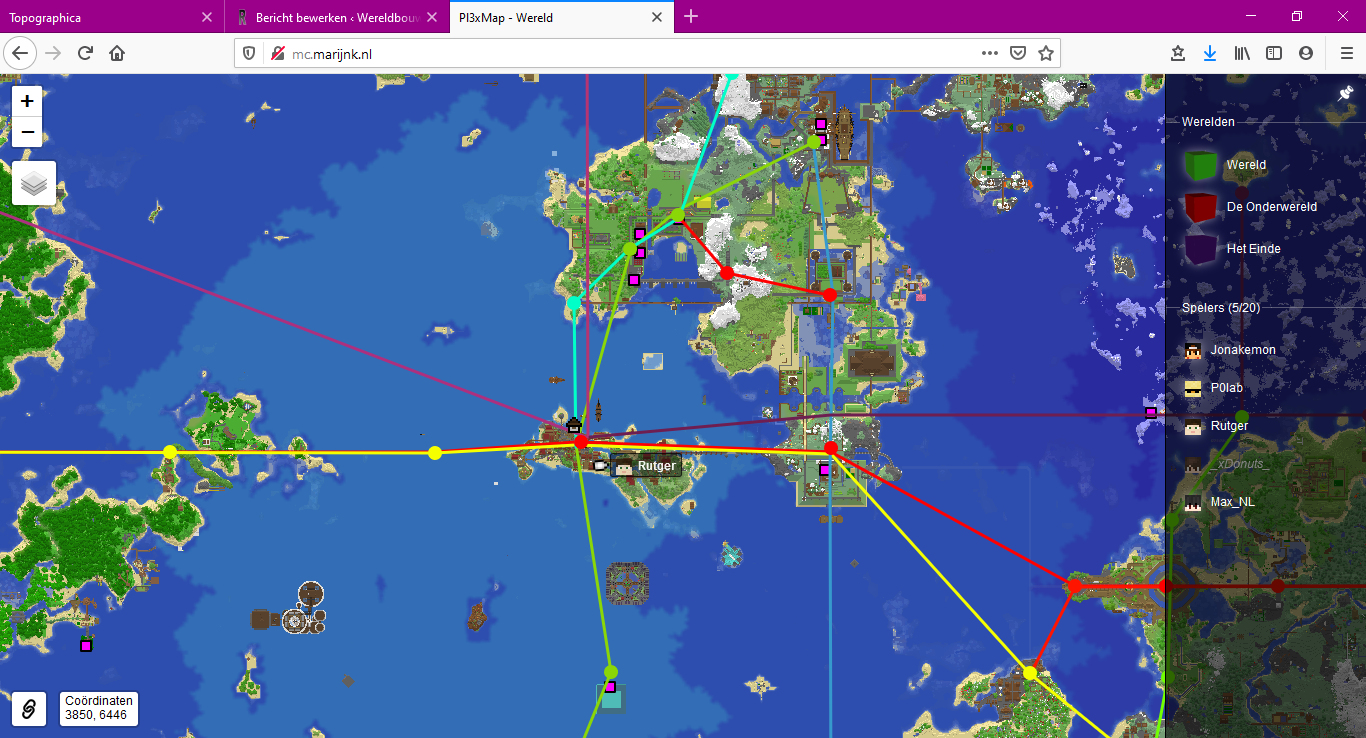The image size is (1366, 738).
Task: Open page actions three-dot menu
Action: point(989,54)
